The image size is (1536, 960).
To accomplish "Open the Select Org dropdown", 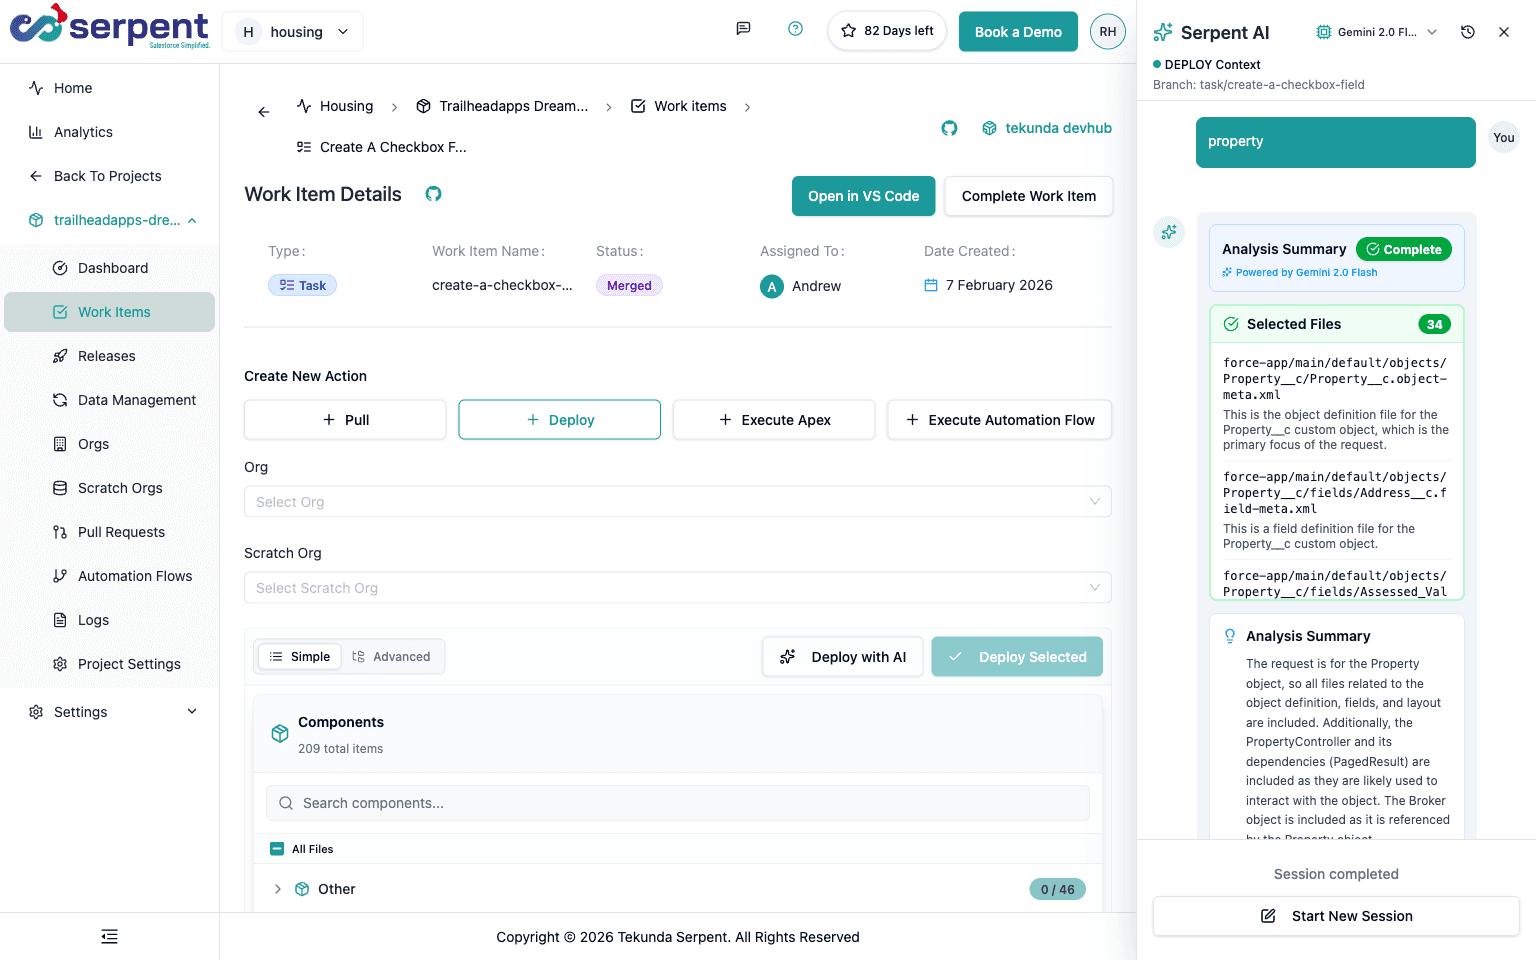I will (677, 502).
